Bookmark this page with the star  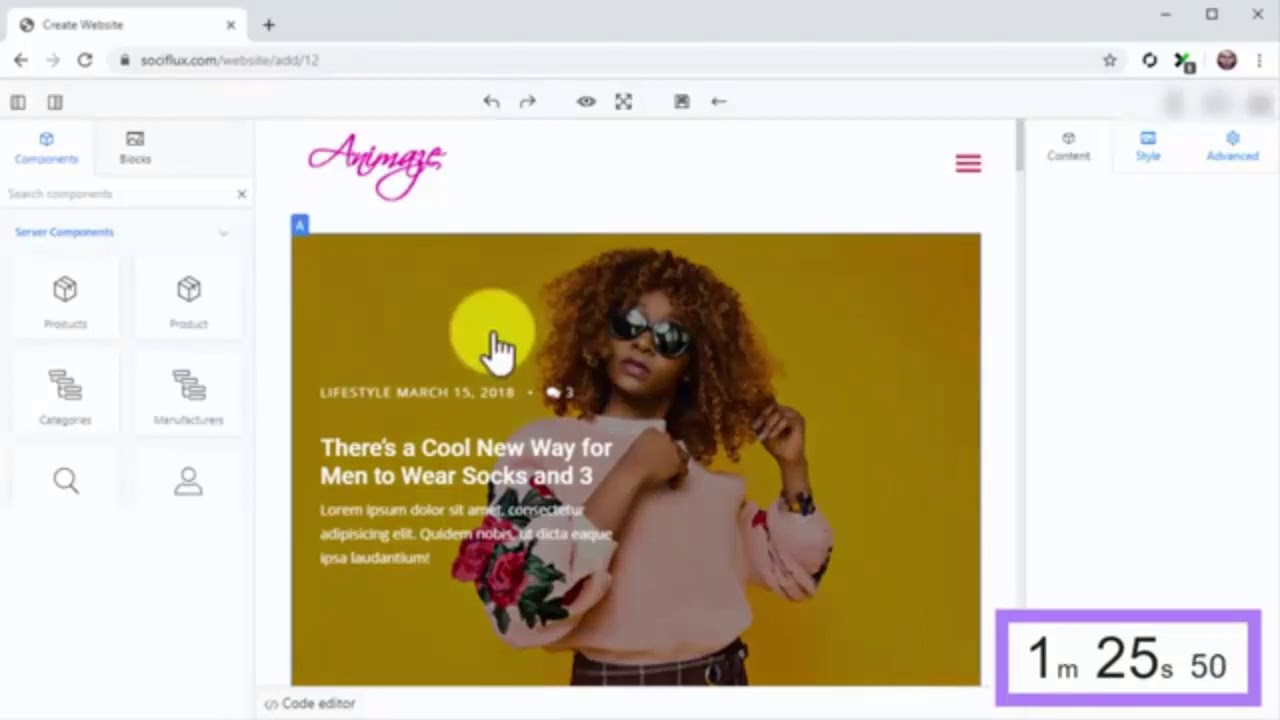point(1109,60)
